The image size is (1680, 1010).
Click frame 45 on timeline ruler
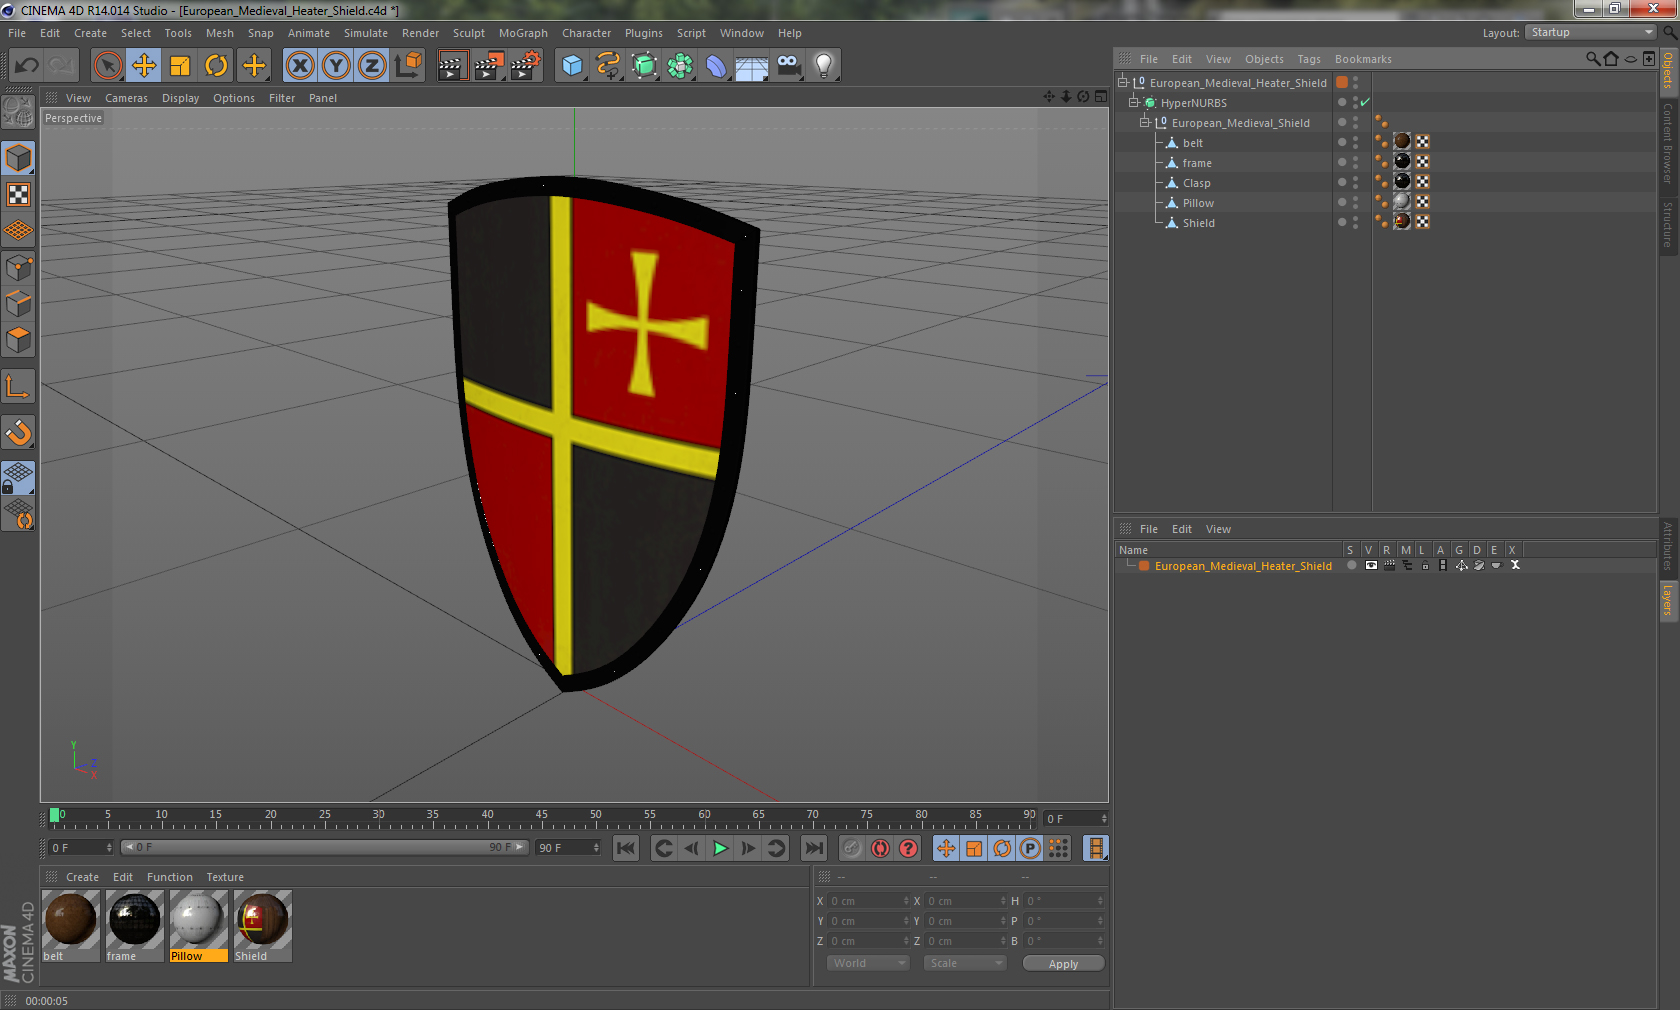coord(541,817)
